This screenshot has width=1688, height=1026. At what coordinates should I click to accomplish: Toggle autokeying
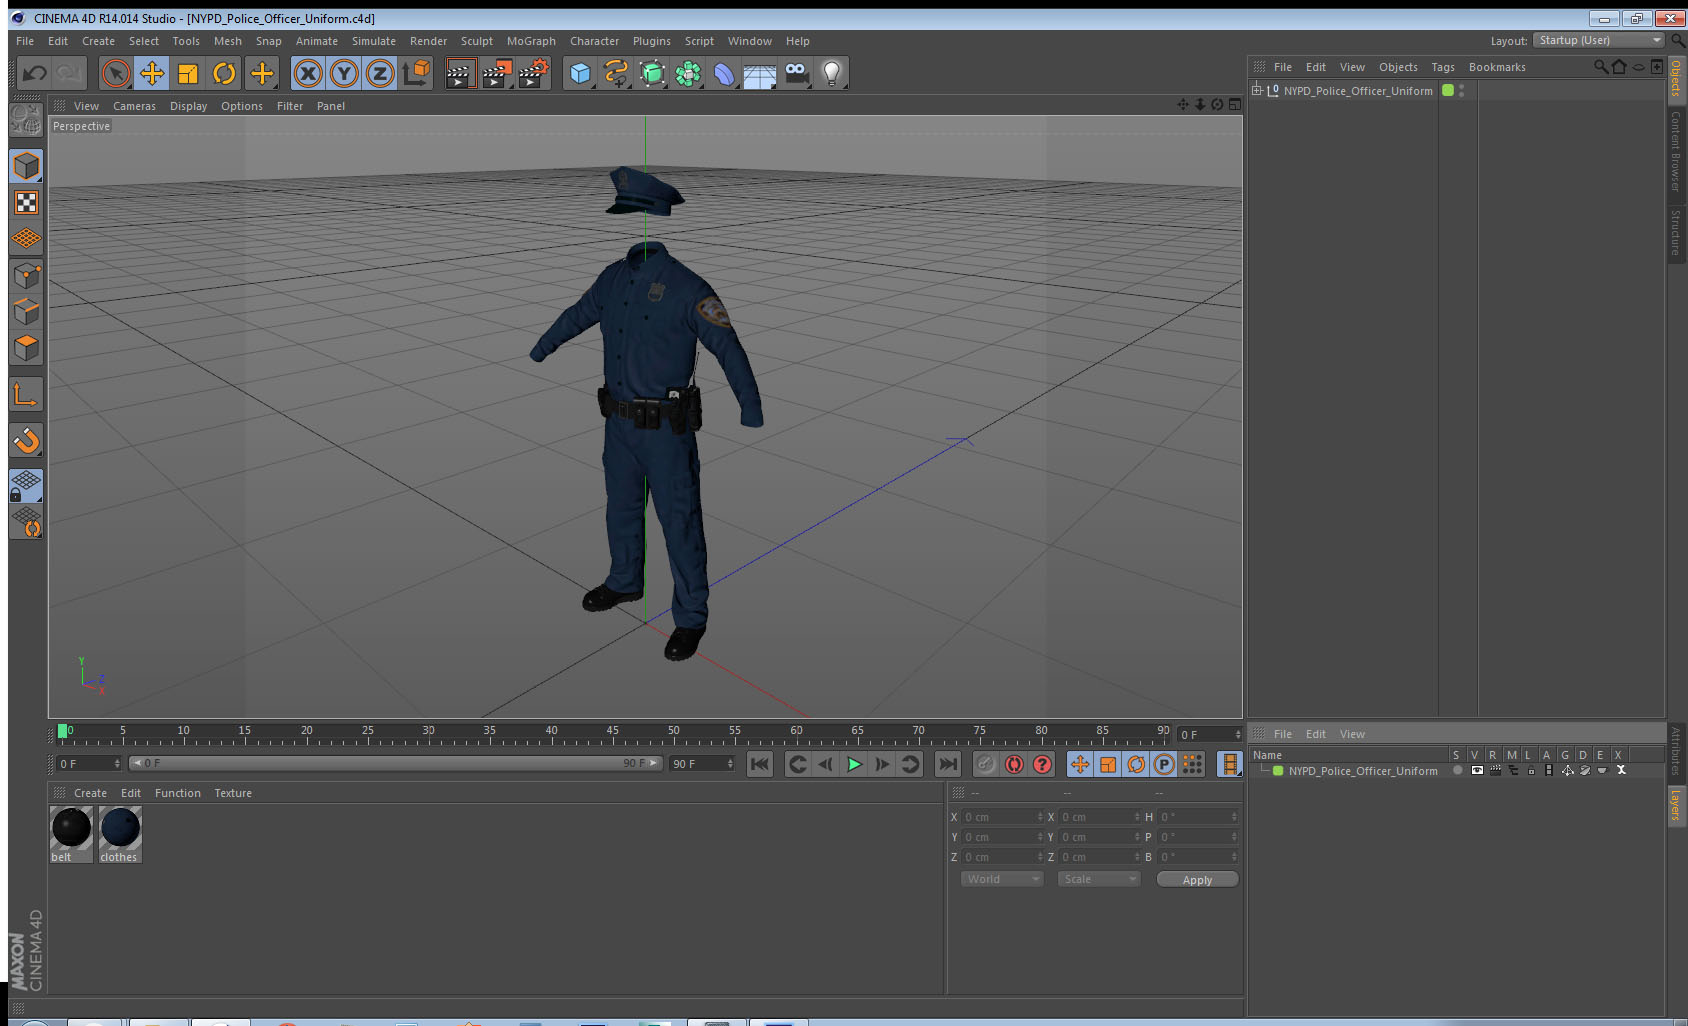[x=1014, y=764]
